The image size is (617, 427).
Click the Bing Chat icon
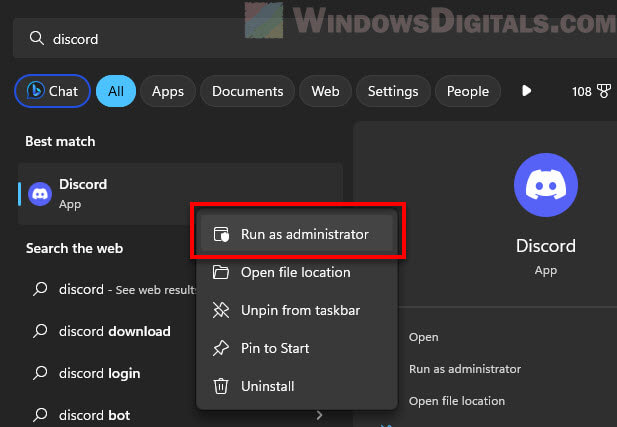tap(35, 91)
